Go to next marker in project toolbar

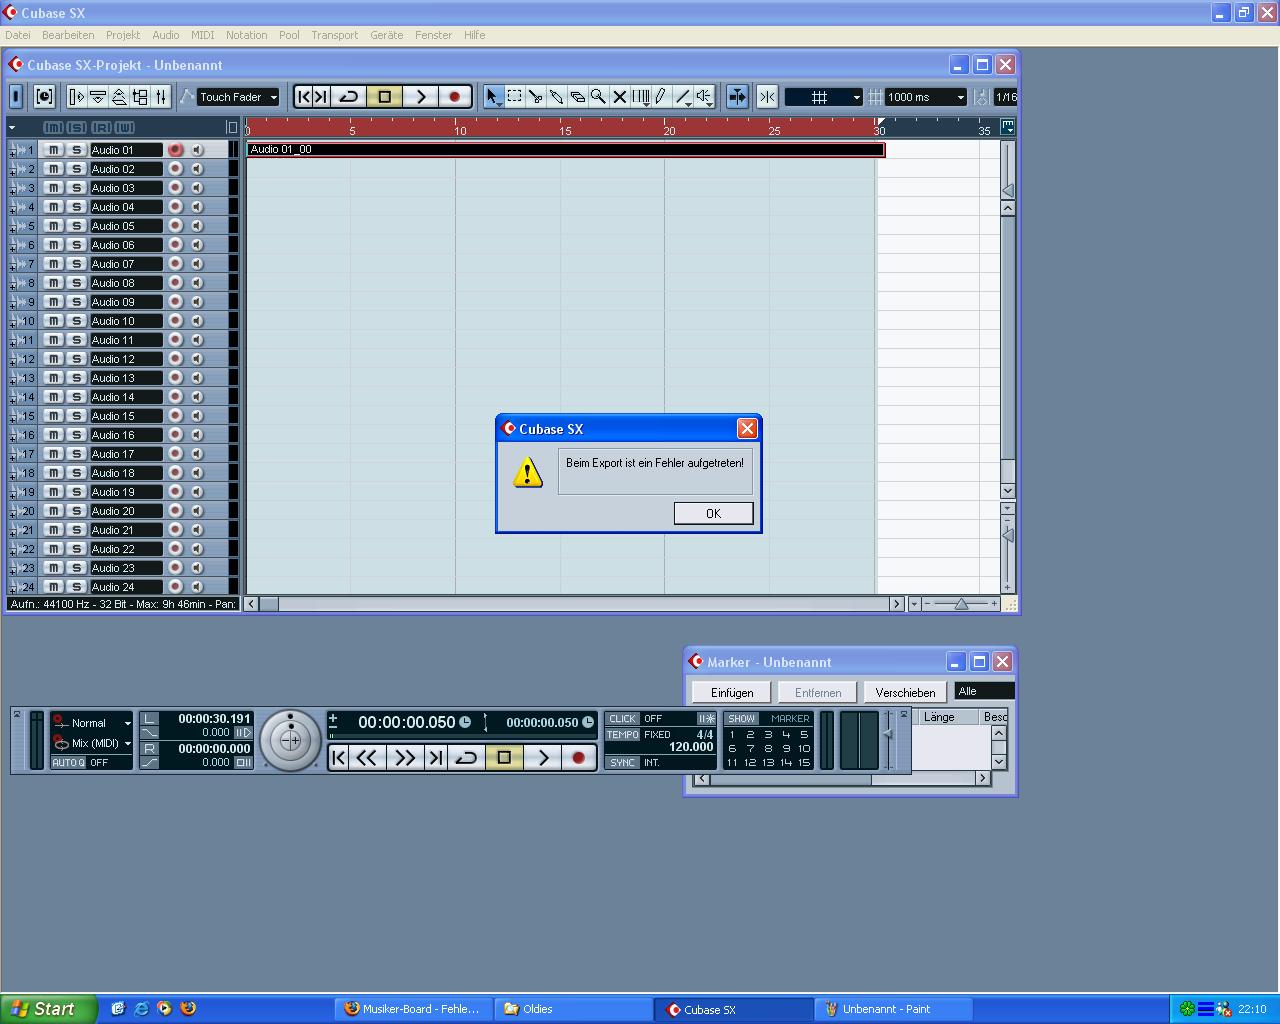click(x=321, y=97)
